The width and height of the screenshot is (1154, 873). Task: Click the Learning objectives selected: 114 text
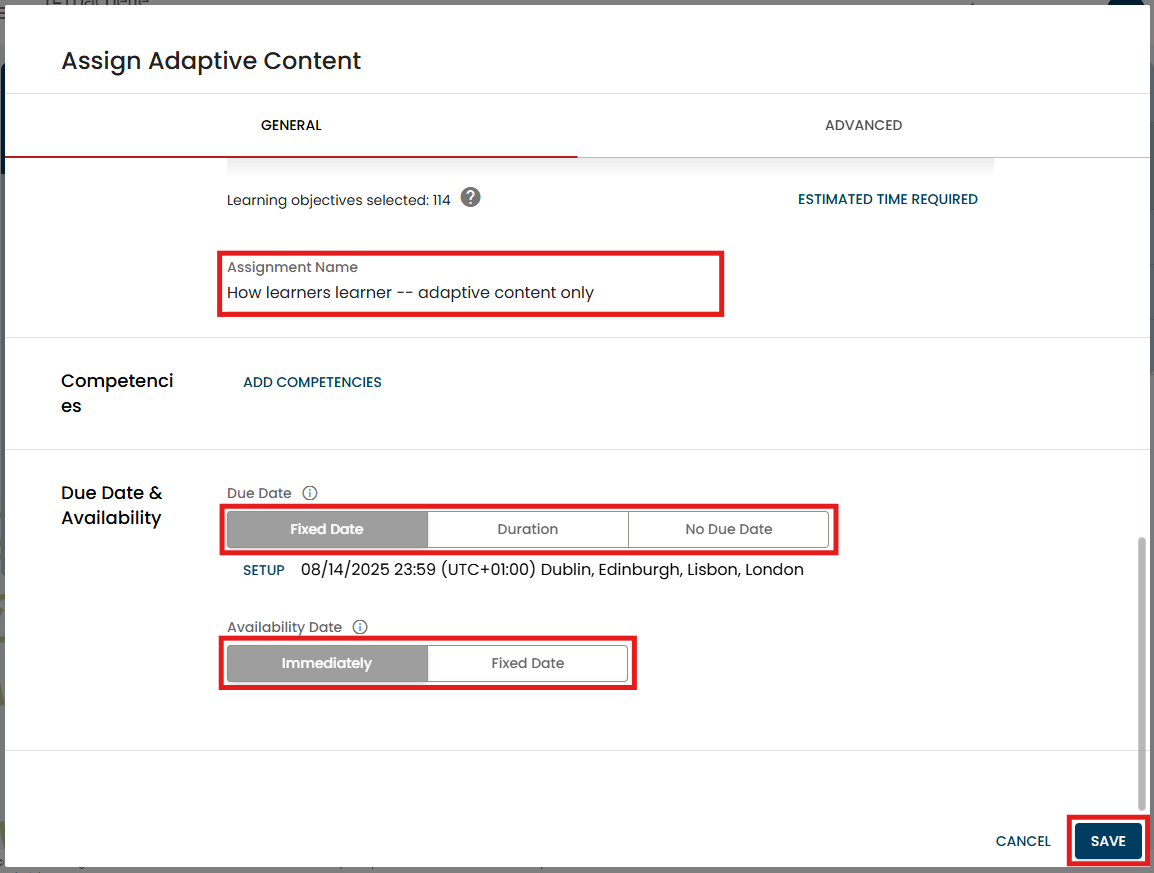coord(338,200)
